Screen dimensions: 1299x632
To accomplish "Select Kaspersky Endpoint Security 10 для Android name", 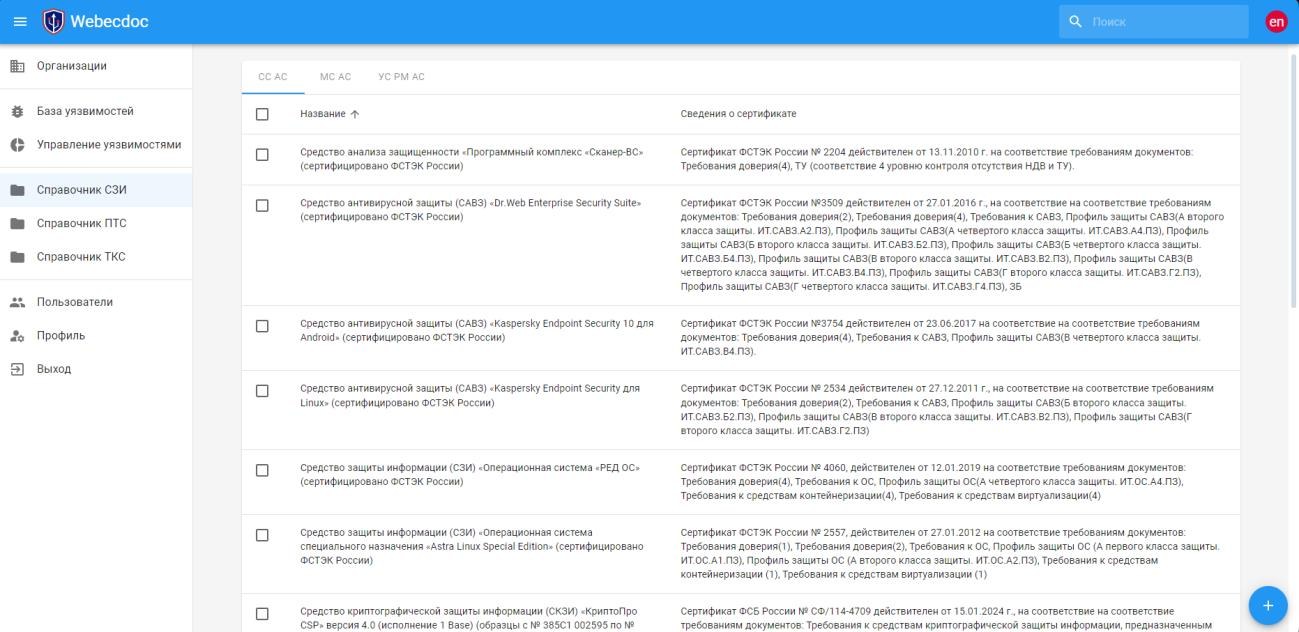I will (477, 331).
